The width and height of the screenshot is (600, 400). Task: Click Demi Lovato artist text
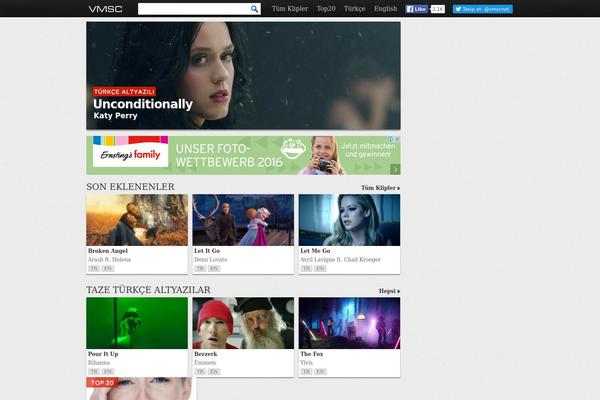click(210, 260)
